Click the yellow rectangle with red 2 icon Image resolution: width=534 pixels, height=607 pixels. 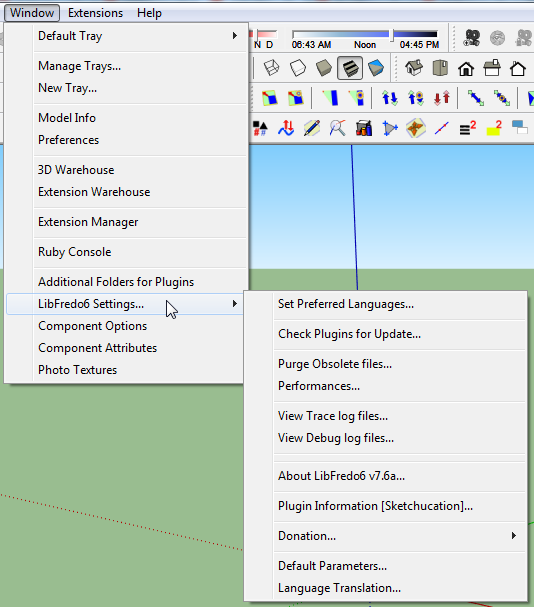(494, 128)
